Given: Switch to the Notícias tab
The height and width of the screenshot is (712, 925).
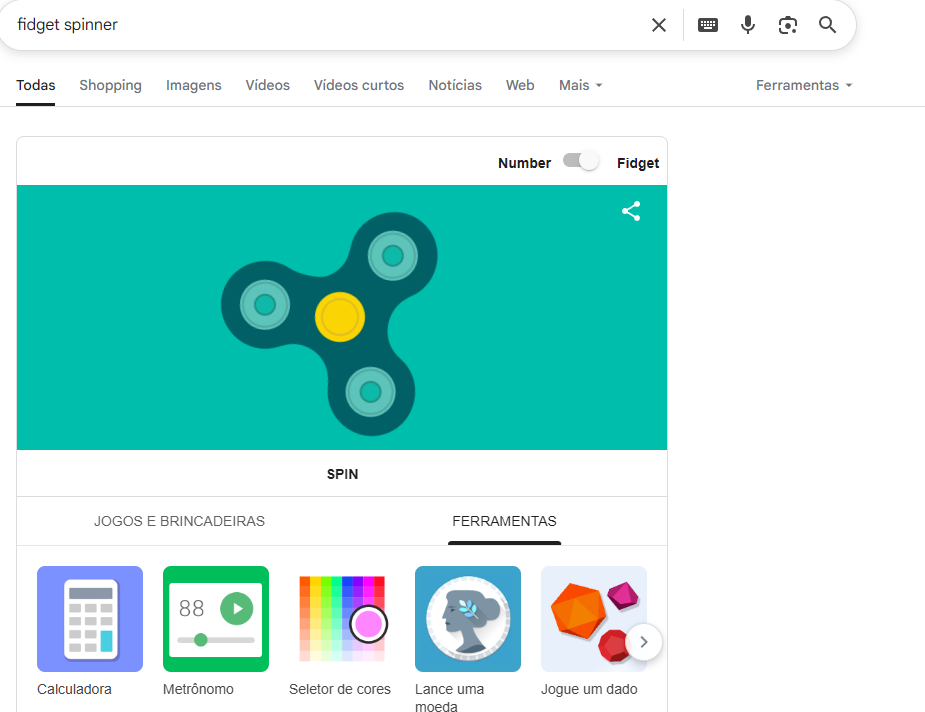Looking at the screenshot, I should click(455, 86).
